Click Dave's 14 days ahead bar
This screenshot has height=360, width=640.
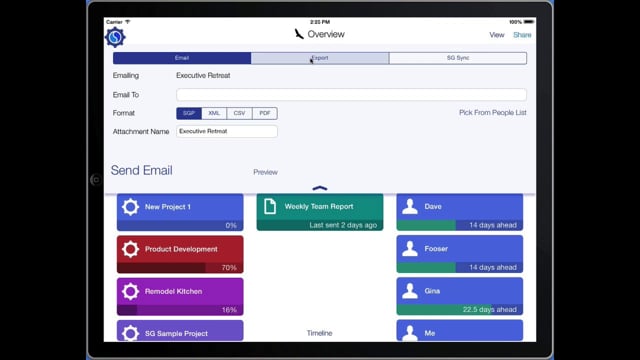(460, 225)
